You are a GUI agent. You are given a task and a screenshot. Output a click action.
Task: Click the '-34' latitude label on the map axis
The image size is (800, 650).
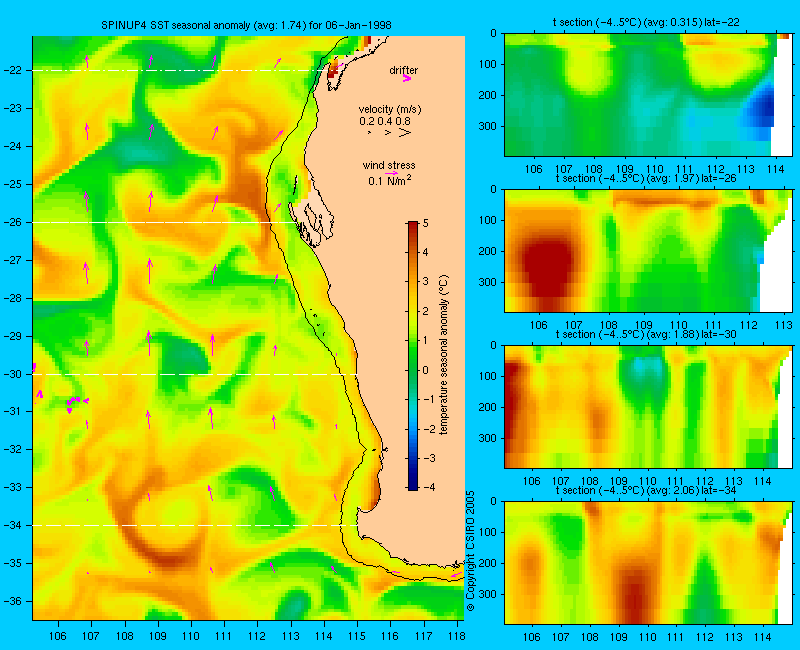click(x=14, y=526)
